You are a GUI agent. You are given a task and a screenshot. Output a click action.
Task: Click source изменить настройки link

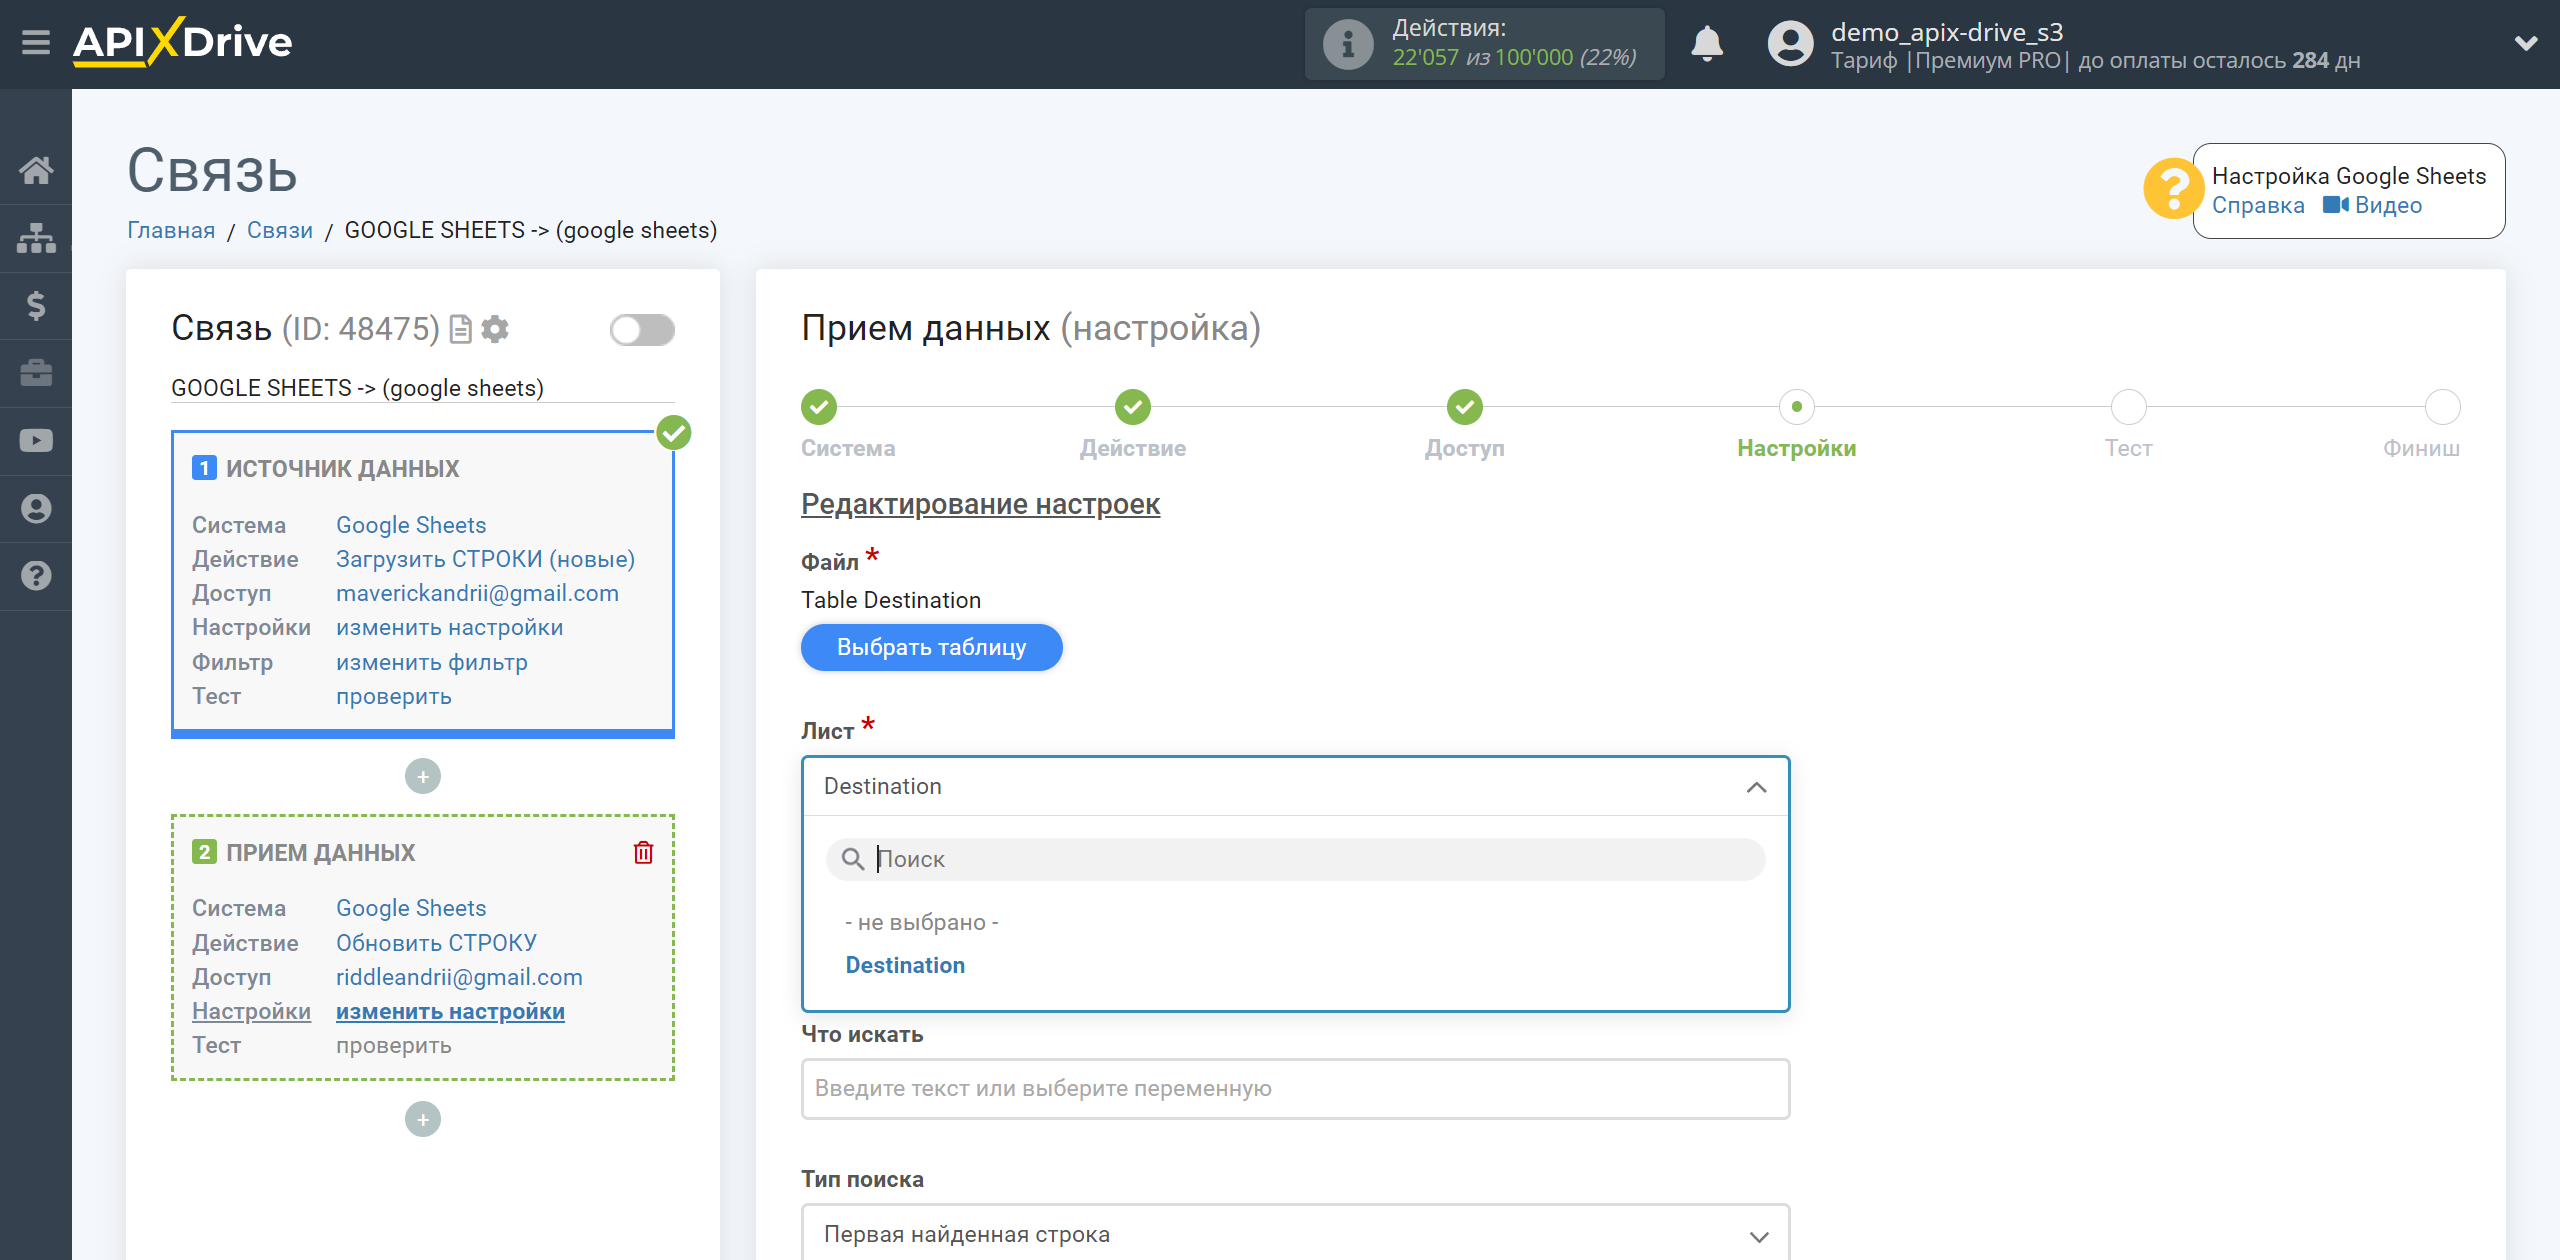[x=449, y=627]
